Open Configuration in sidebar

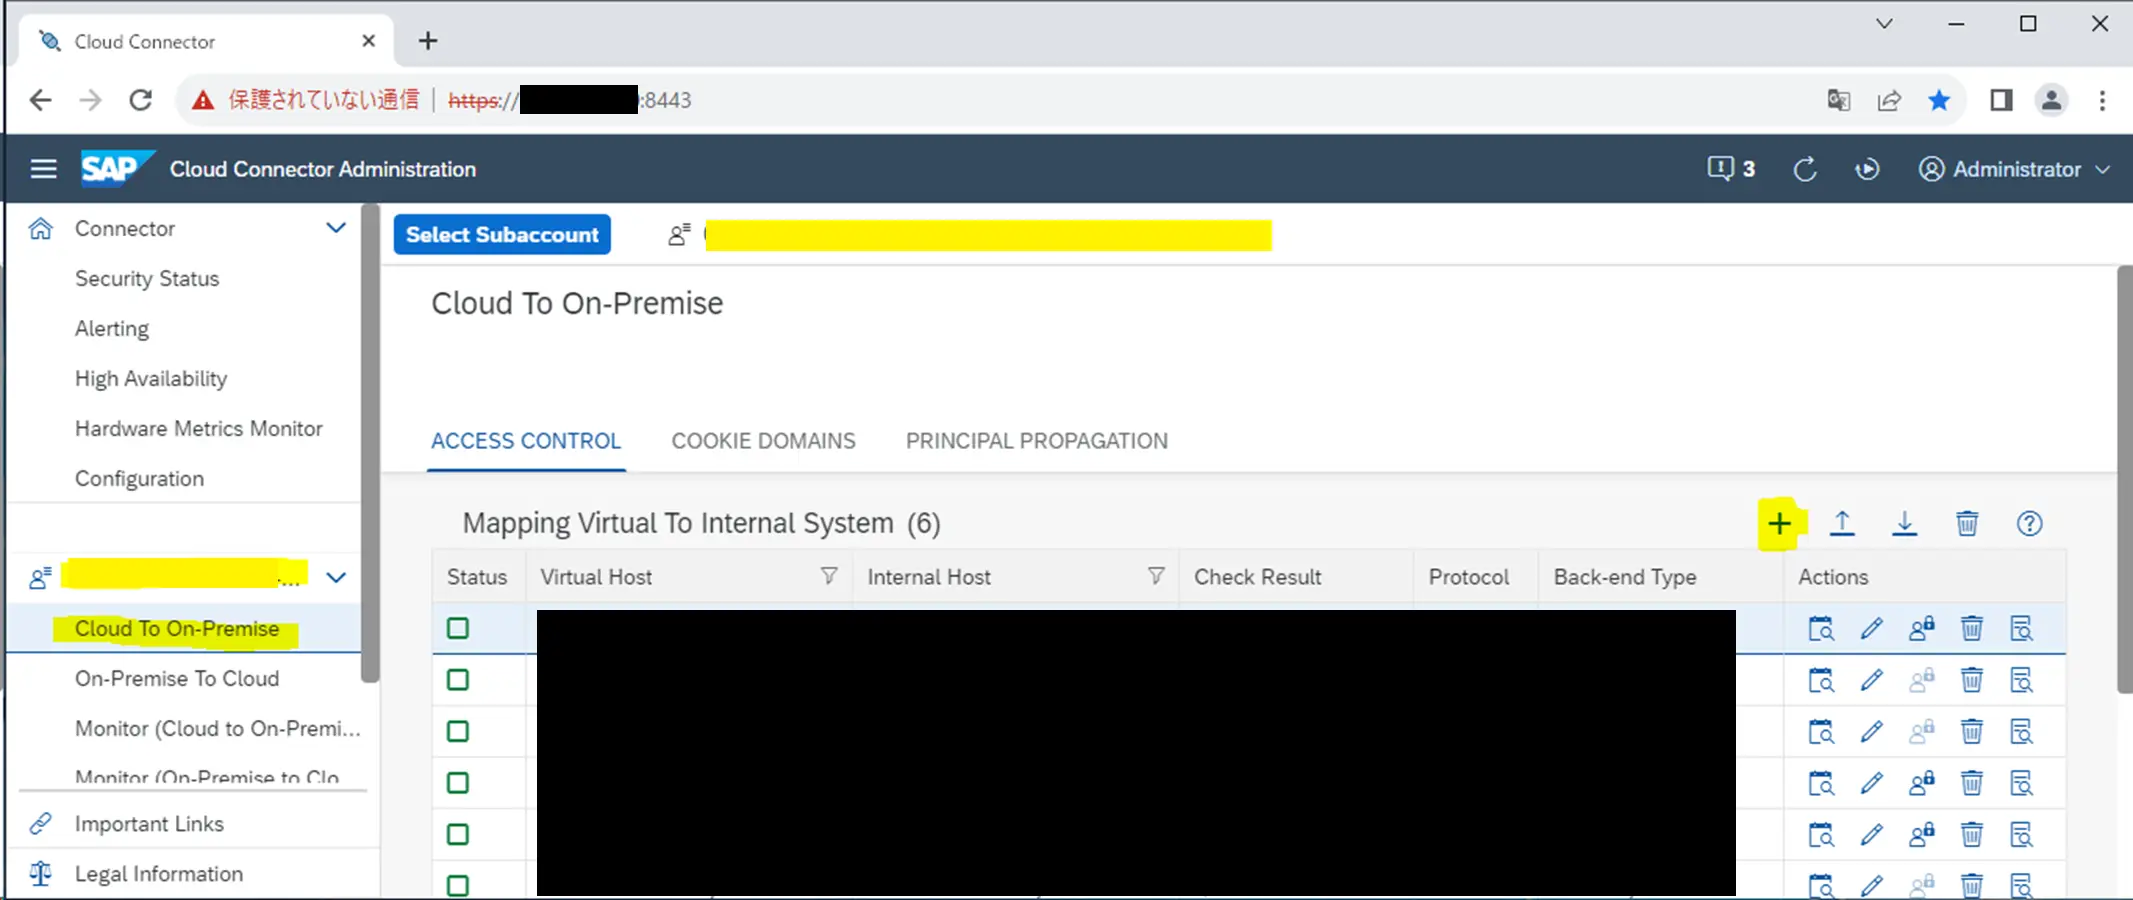[x=139, y=479]
